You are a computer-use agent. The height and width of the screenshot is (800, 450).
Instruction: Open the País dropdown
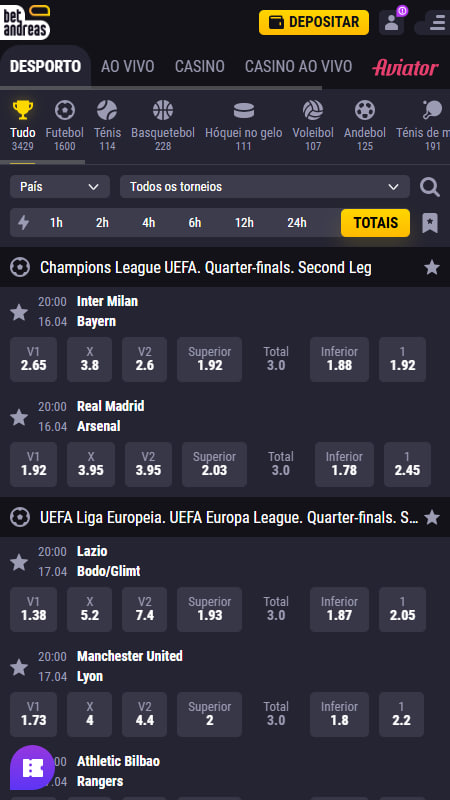[60, 187]
